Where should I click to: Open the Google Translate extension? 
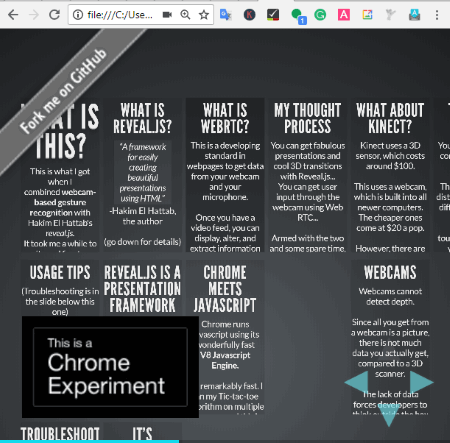226,15
